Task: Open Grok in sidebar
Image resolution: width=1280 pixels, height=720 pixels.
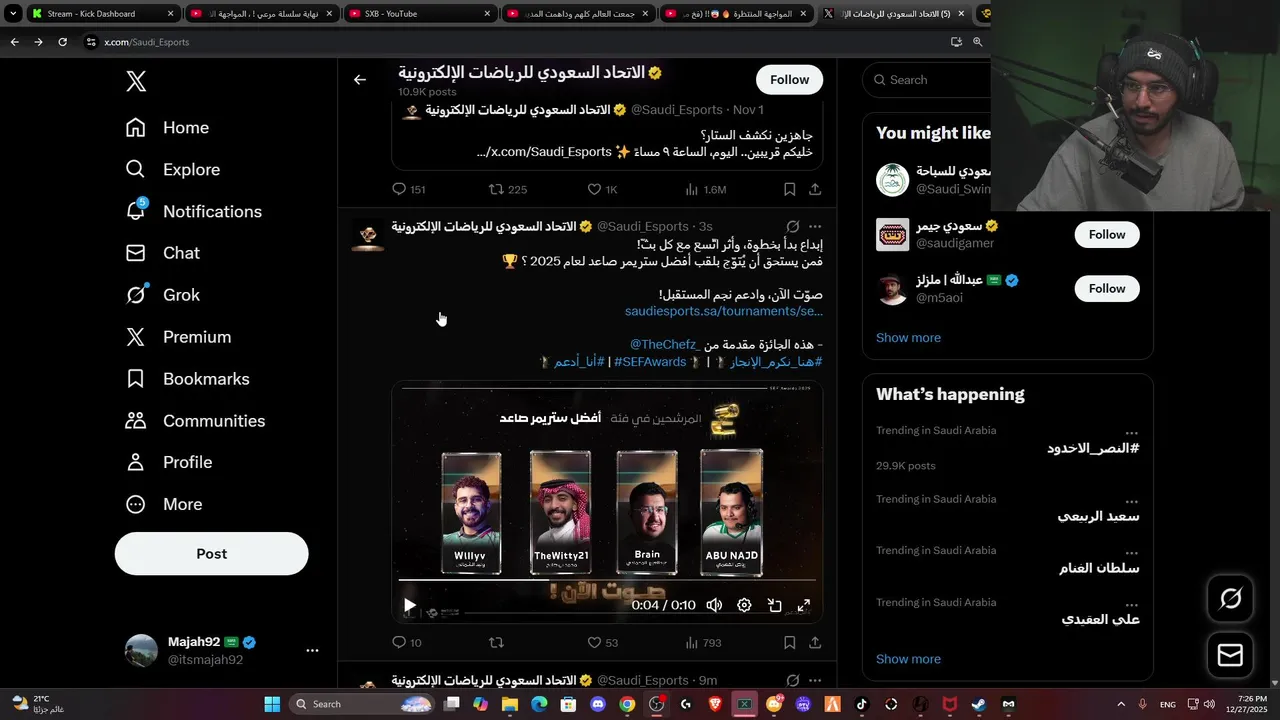Action: (162, 295)
